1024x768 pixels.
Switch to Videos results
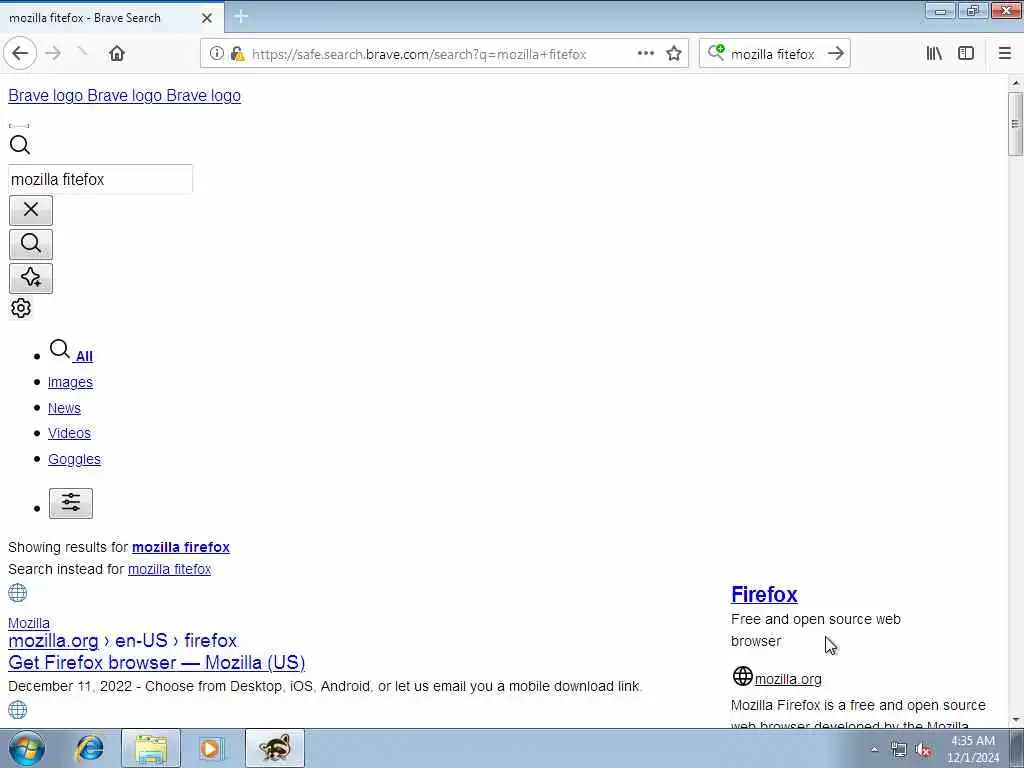(x=69, y=433)
